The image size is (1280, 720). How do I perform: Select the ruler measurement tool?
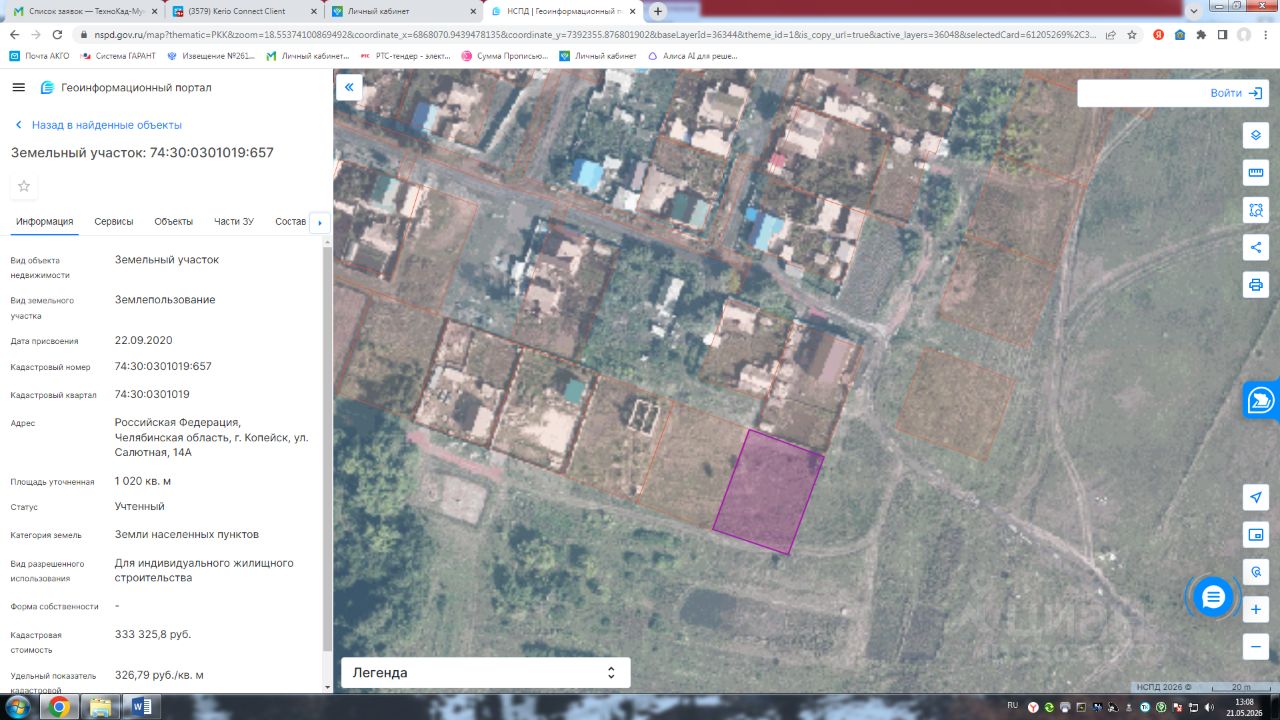point(1256,172)
